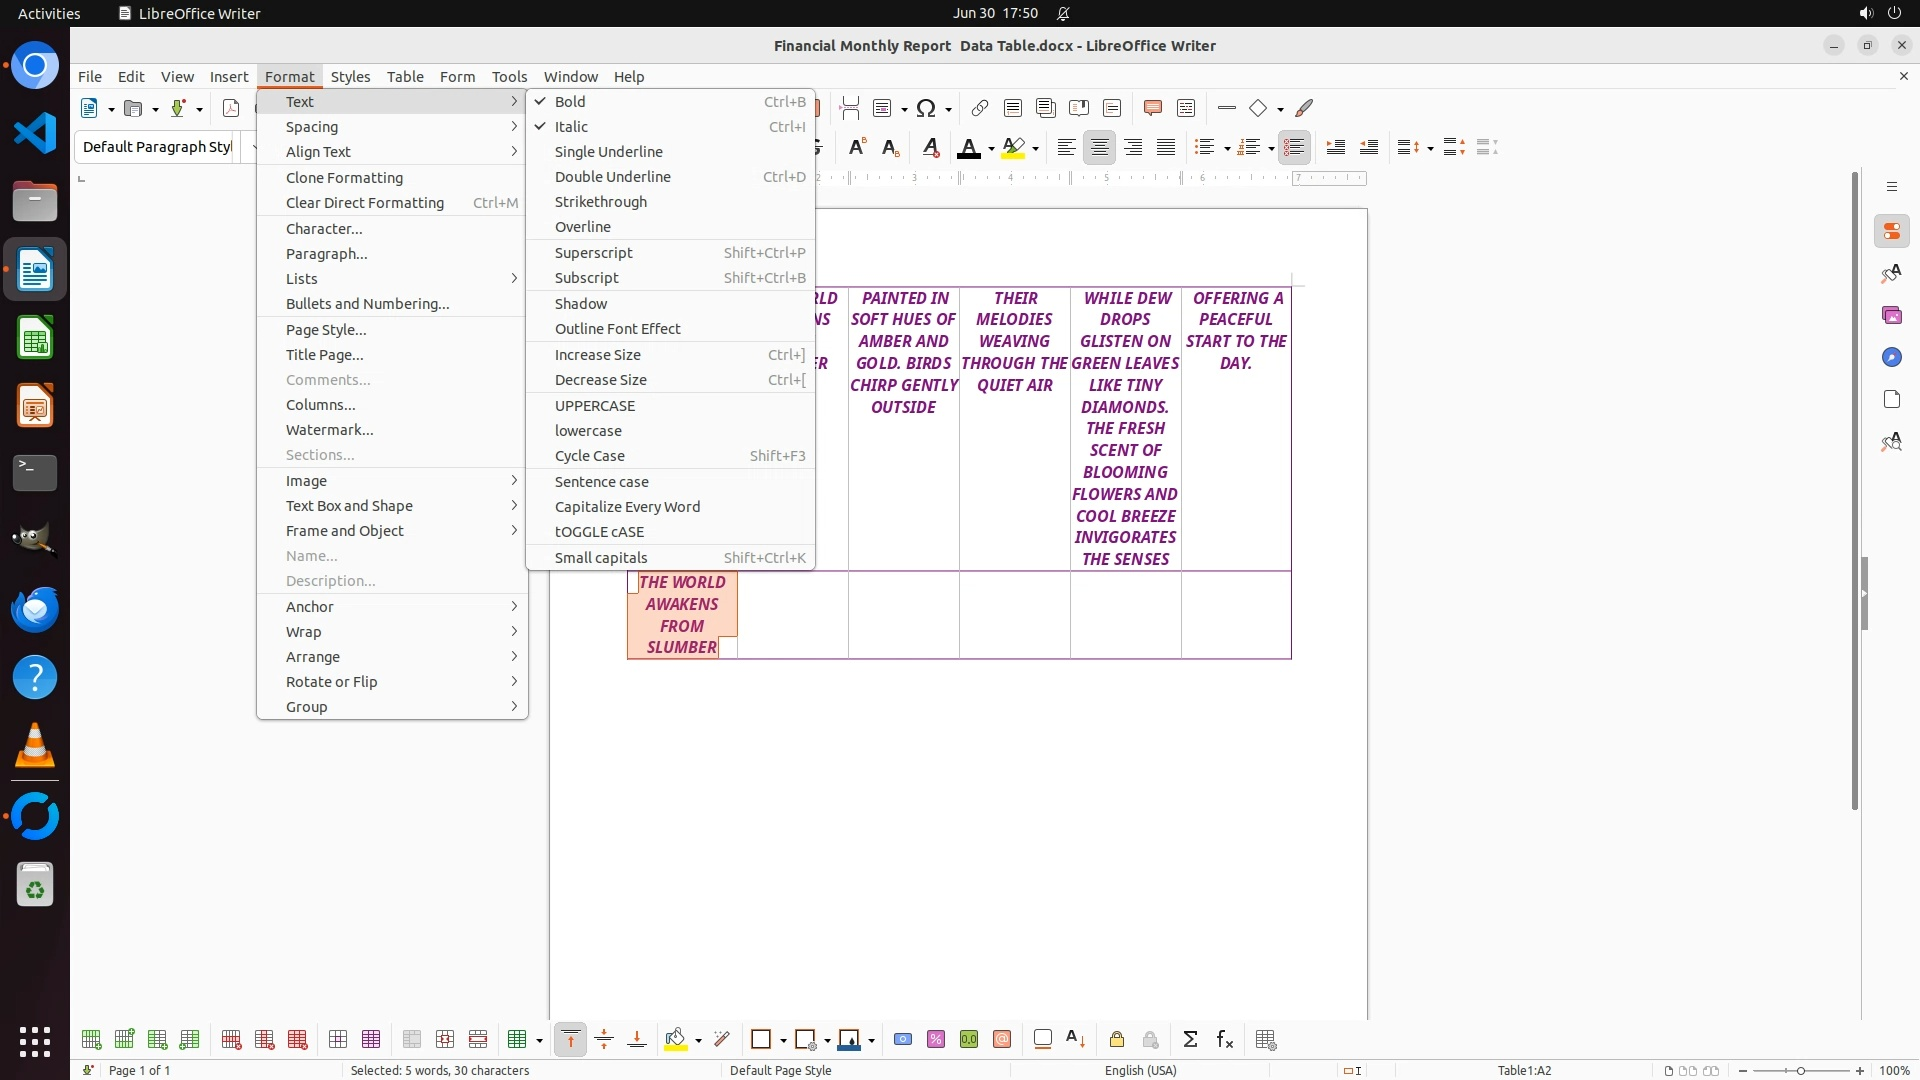Image resolution: width=1920 pixels, height=1080 pixels.
Task: Uncheck the Bold menu item
Action: click(570, 102)
